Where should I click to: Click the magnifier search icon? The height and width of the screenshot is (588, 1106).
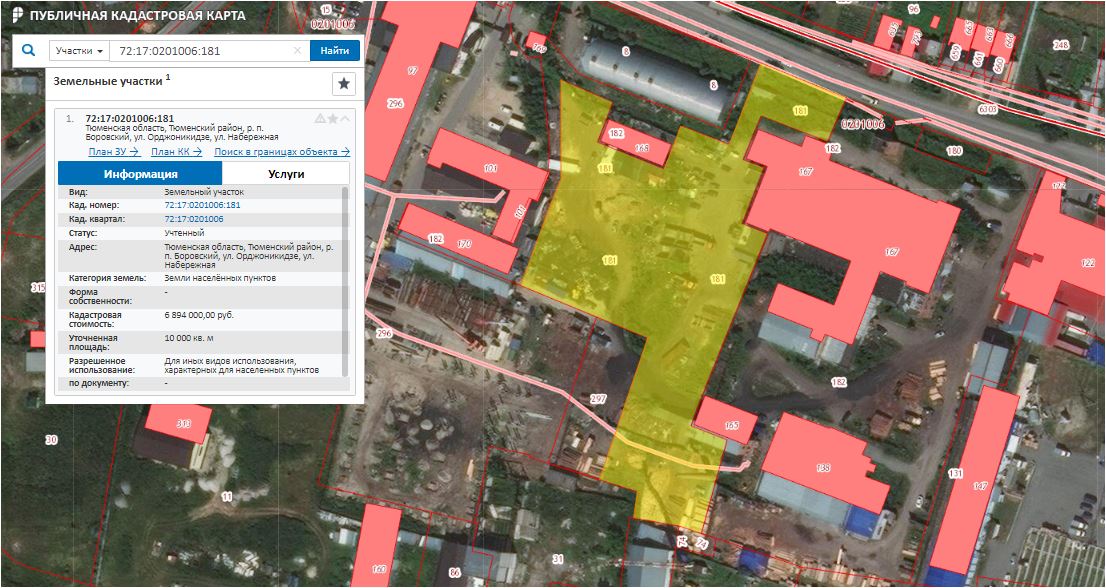pyautogui.click(x=28, y=50)
